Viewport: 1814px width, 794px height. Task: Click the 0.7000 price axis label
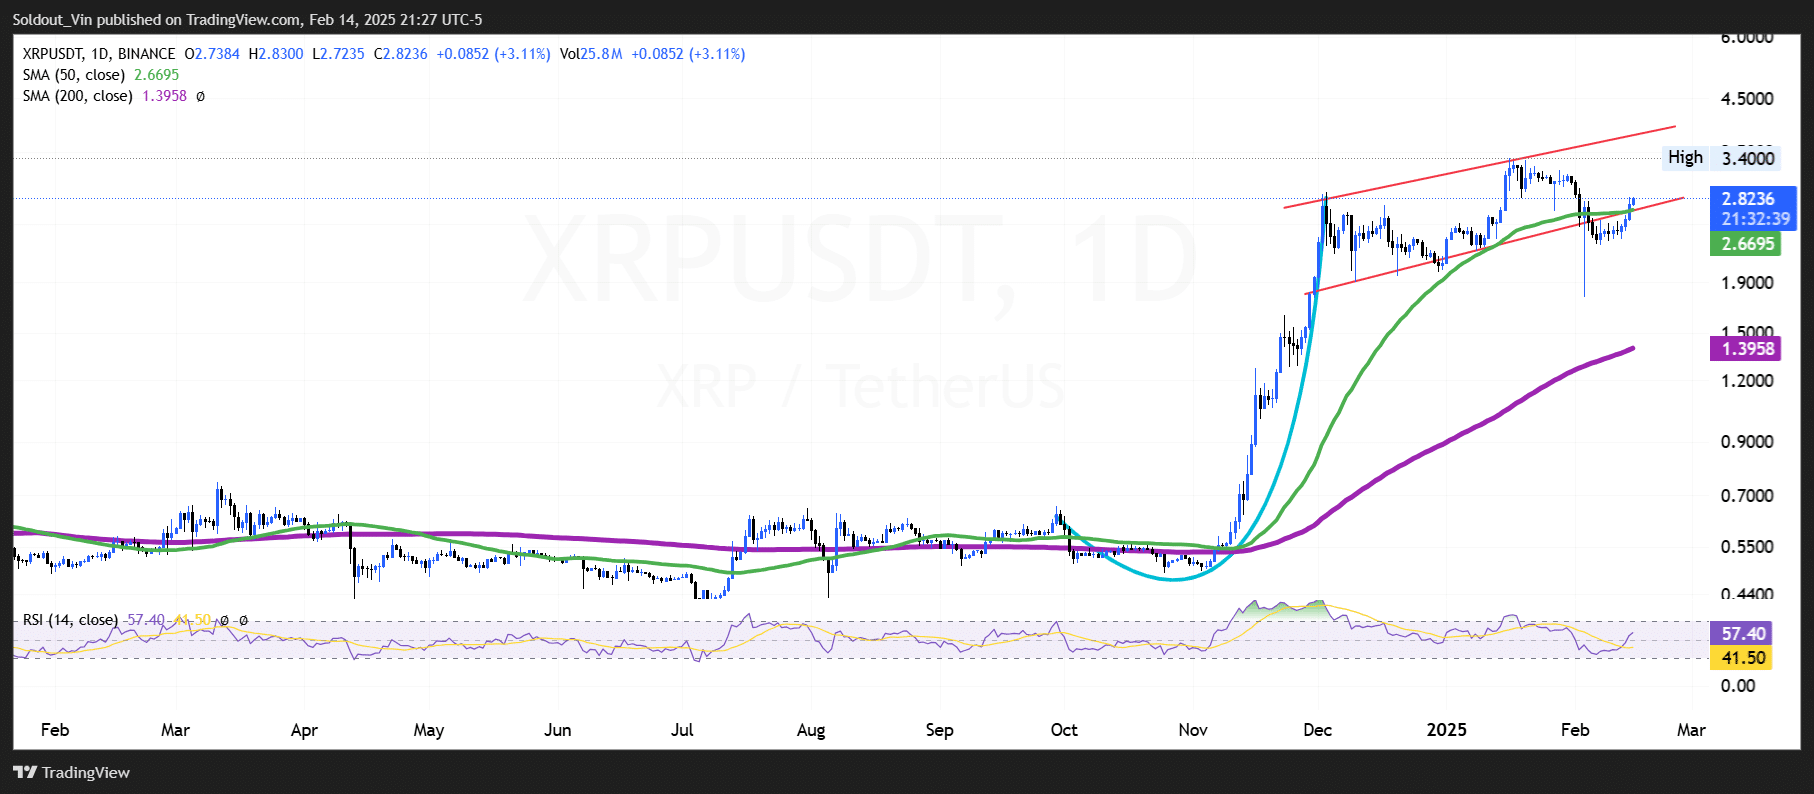pos(1747,496)
